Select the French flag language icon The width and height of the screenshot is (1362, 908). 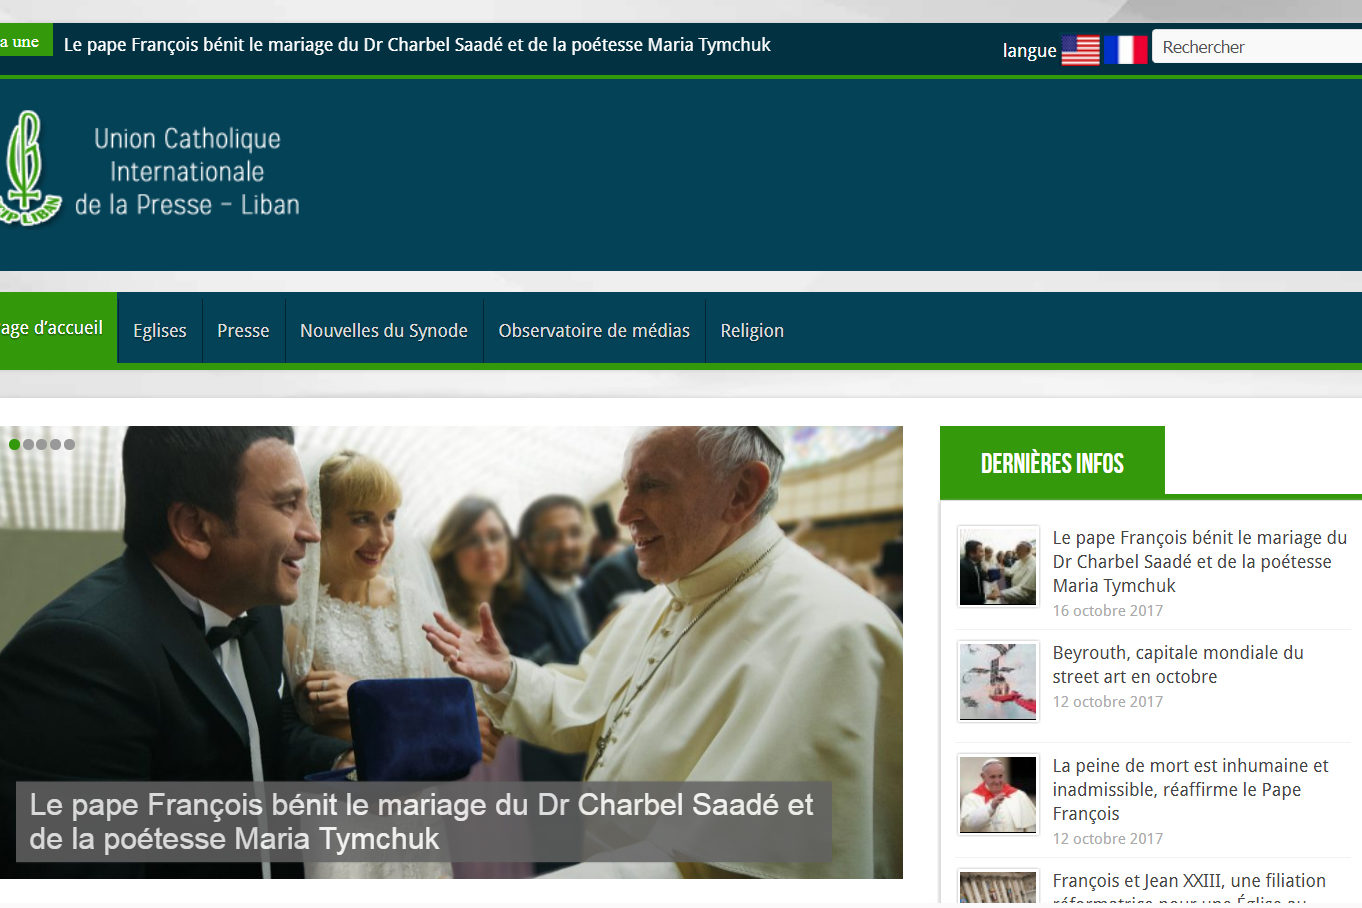[1125, 50]
